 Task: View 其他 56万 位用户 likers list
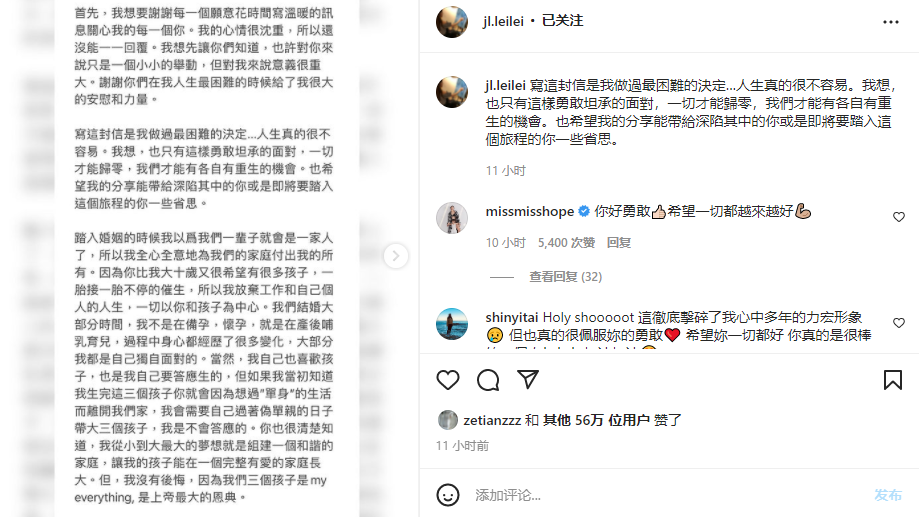(596, 420)
